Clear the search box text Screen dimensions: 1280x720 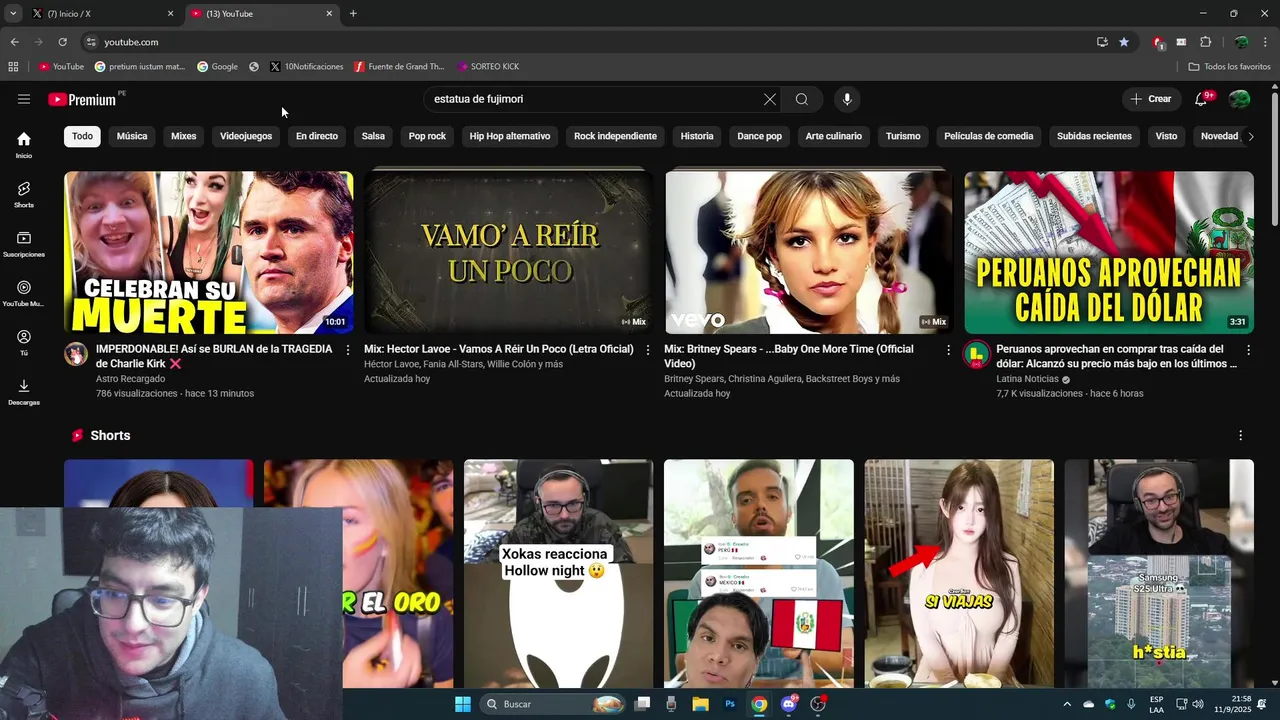tap(769, 99)
